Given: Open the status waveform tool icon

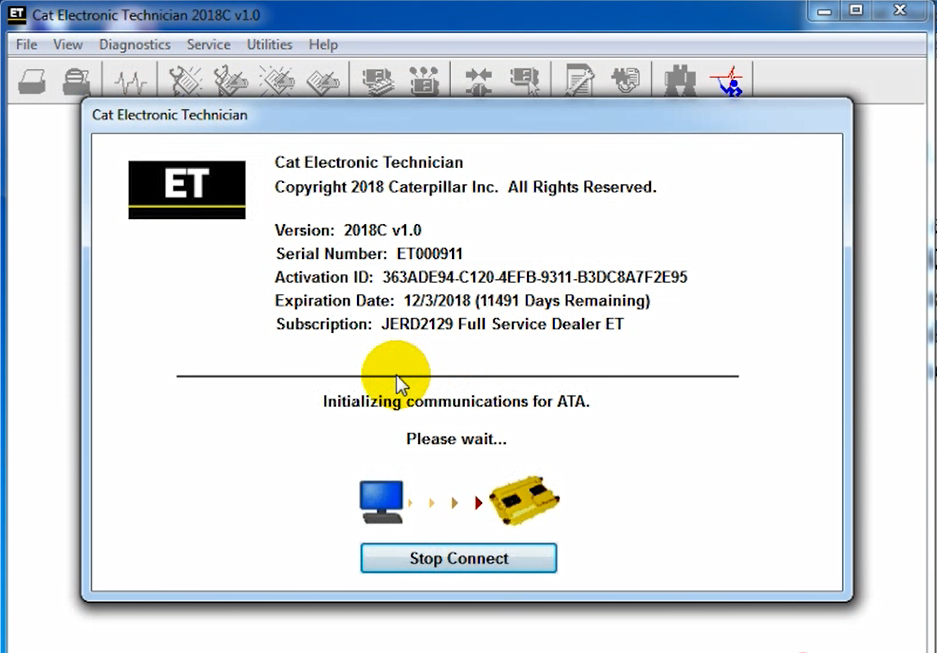Looking at the screenshot, I should coord(130,81).
